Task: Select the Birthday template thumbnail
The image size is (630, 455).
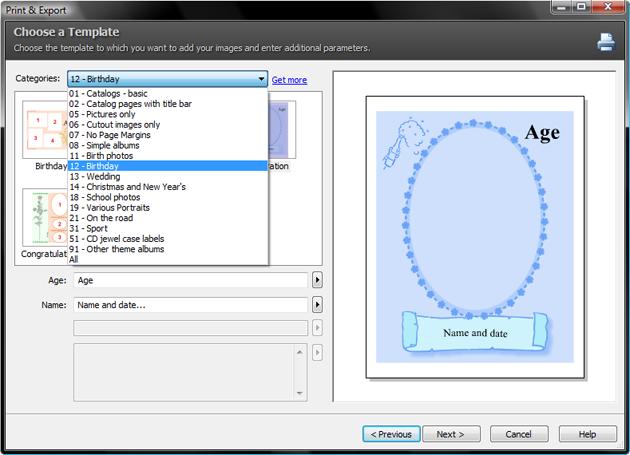Action: pos(45,130)
